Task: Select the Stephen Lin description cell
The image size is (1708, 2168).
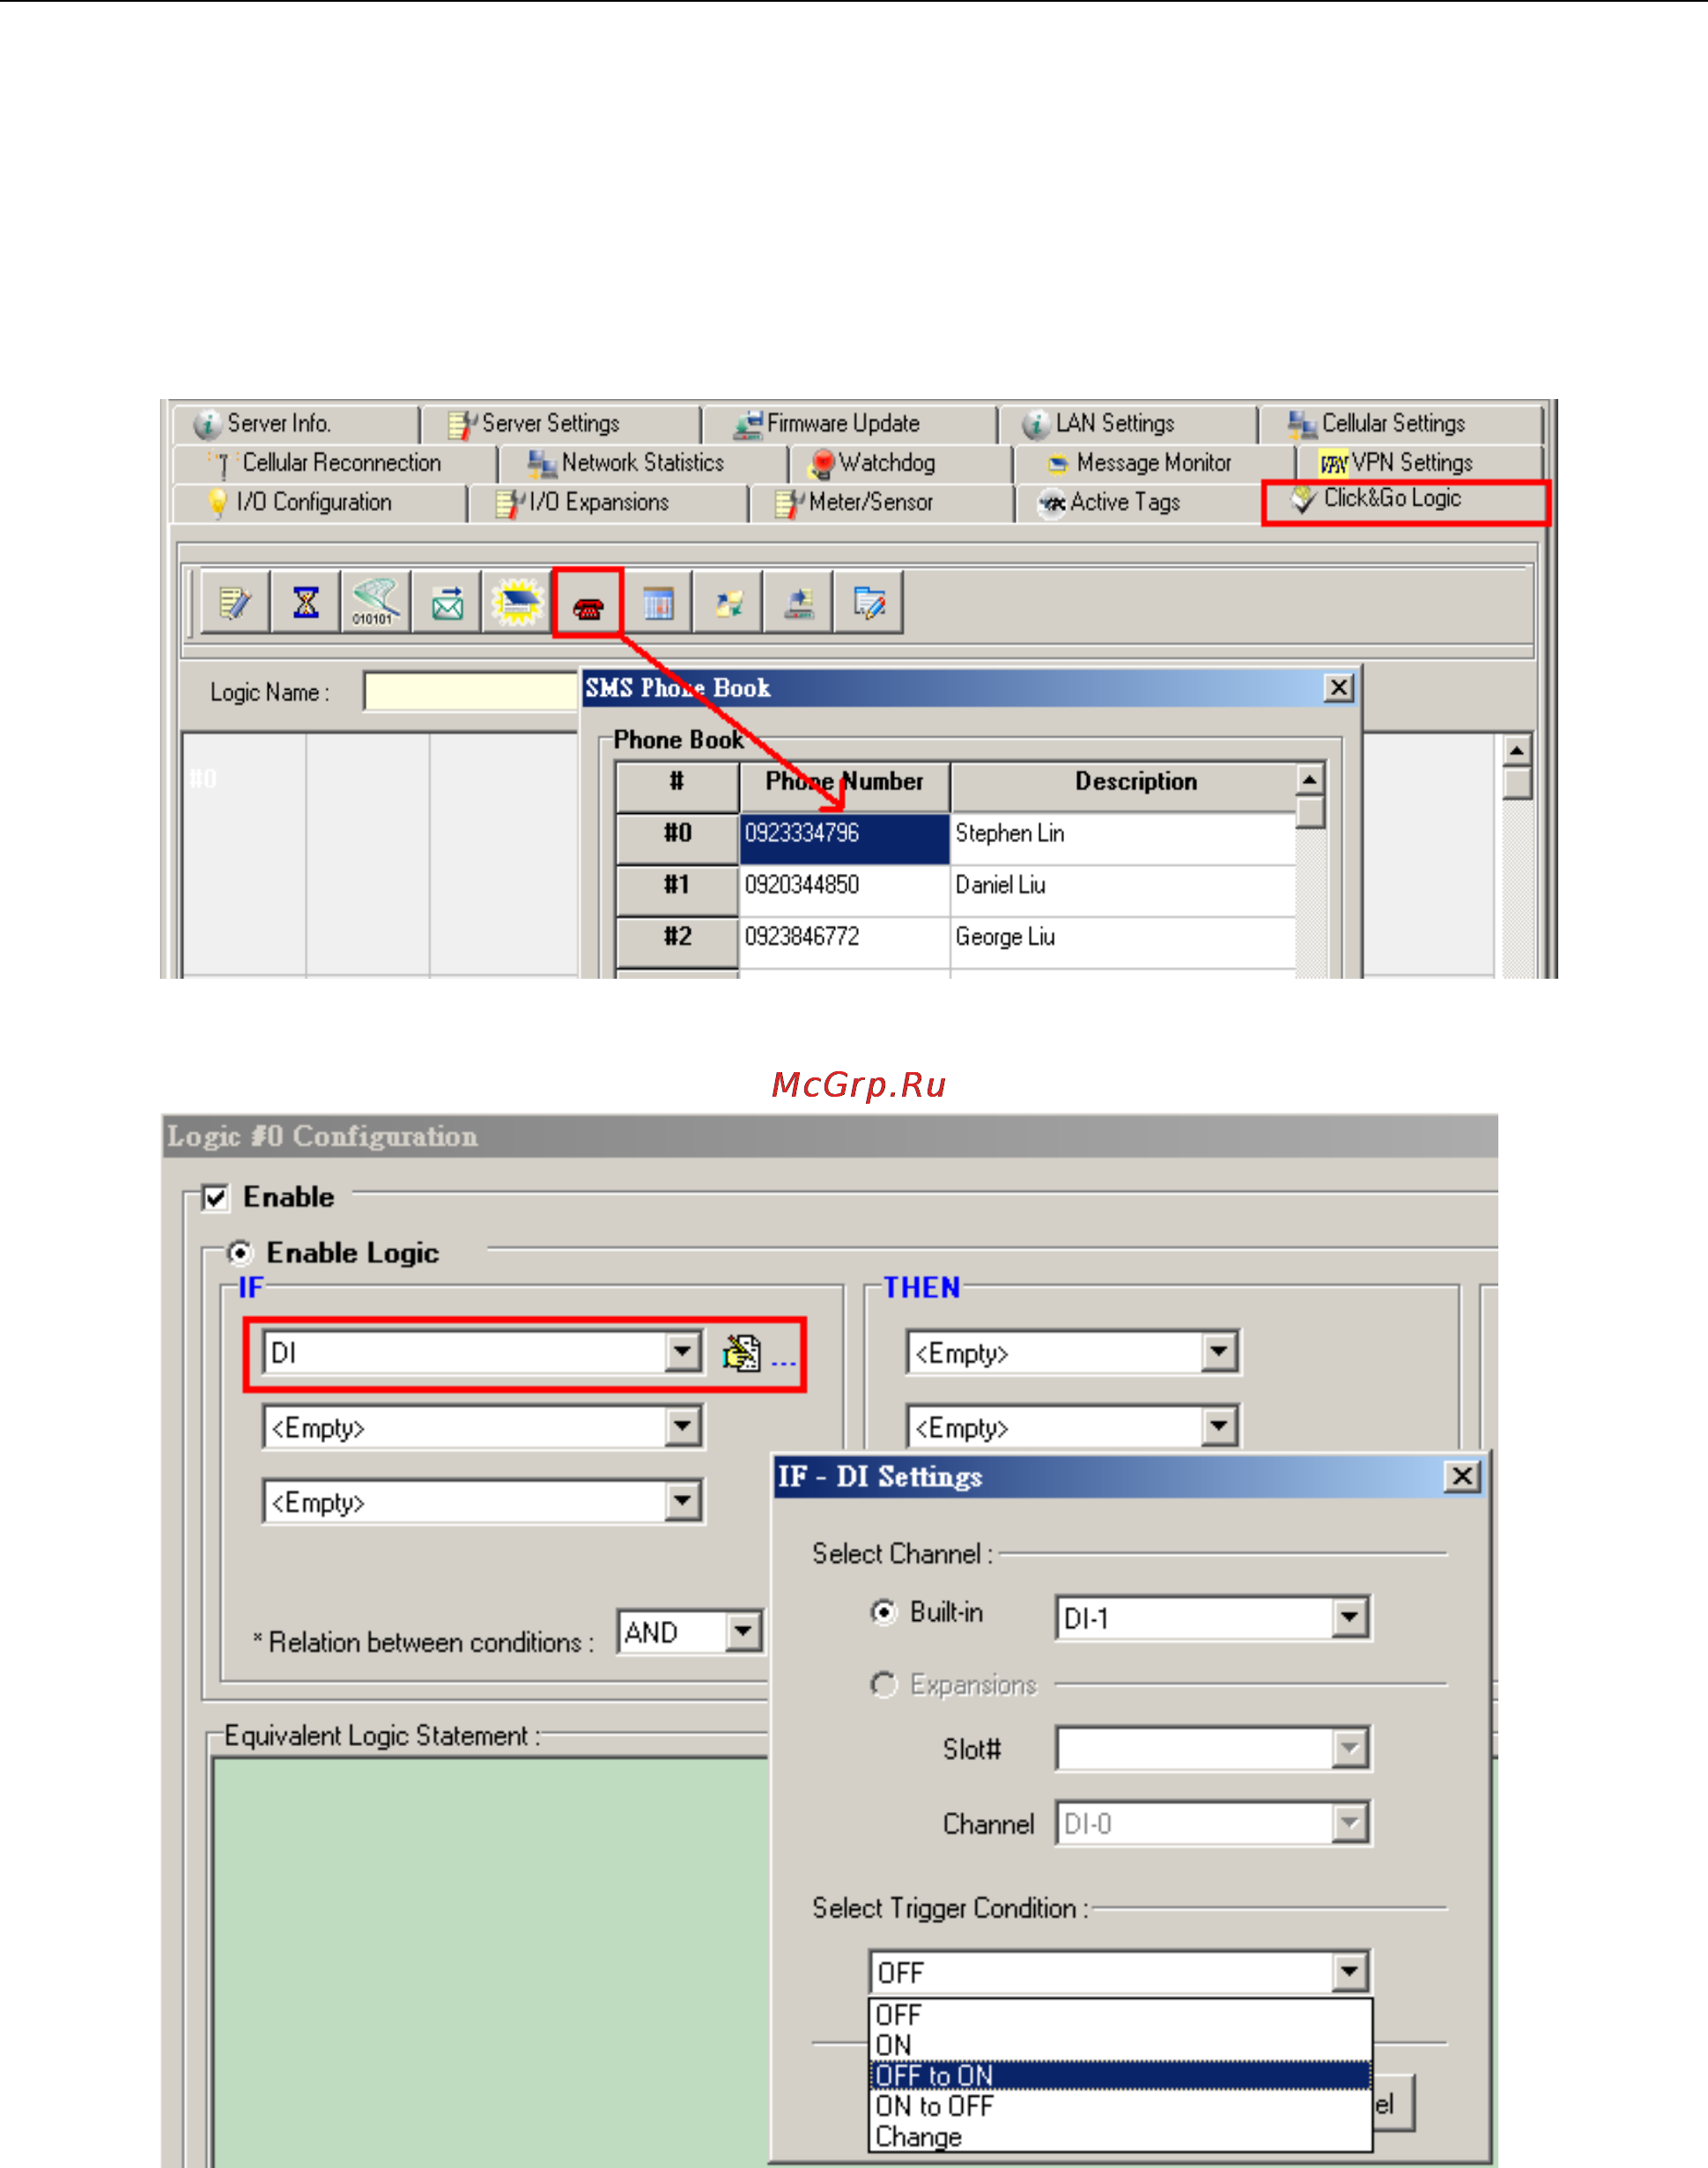Action: (x=1123, y=838)
